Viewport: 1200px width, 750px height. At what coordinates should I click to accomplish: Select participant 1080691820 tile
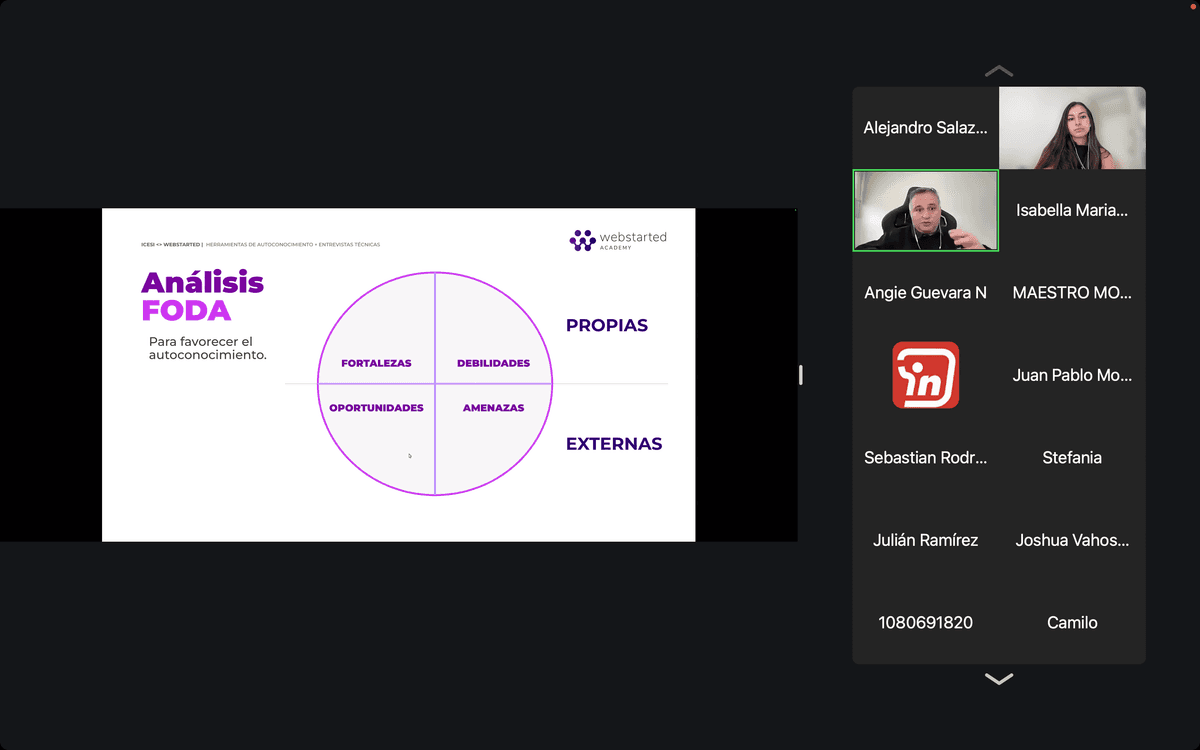coord(925,622)
